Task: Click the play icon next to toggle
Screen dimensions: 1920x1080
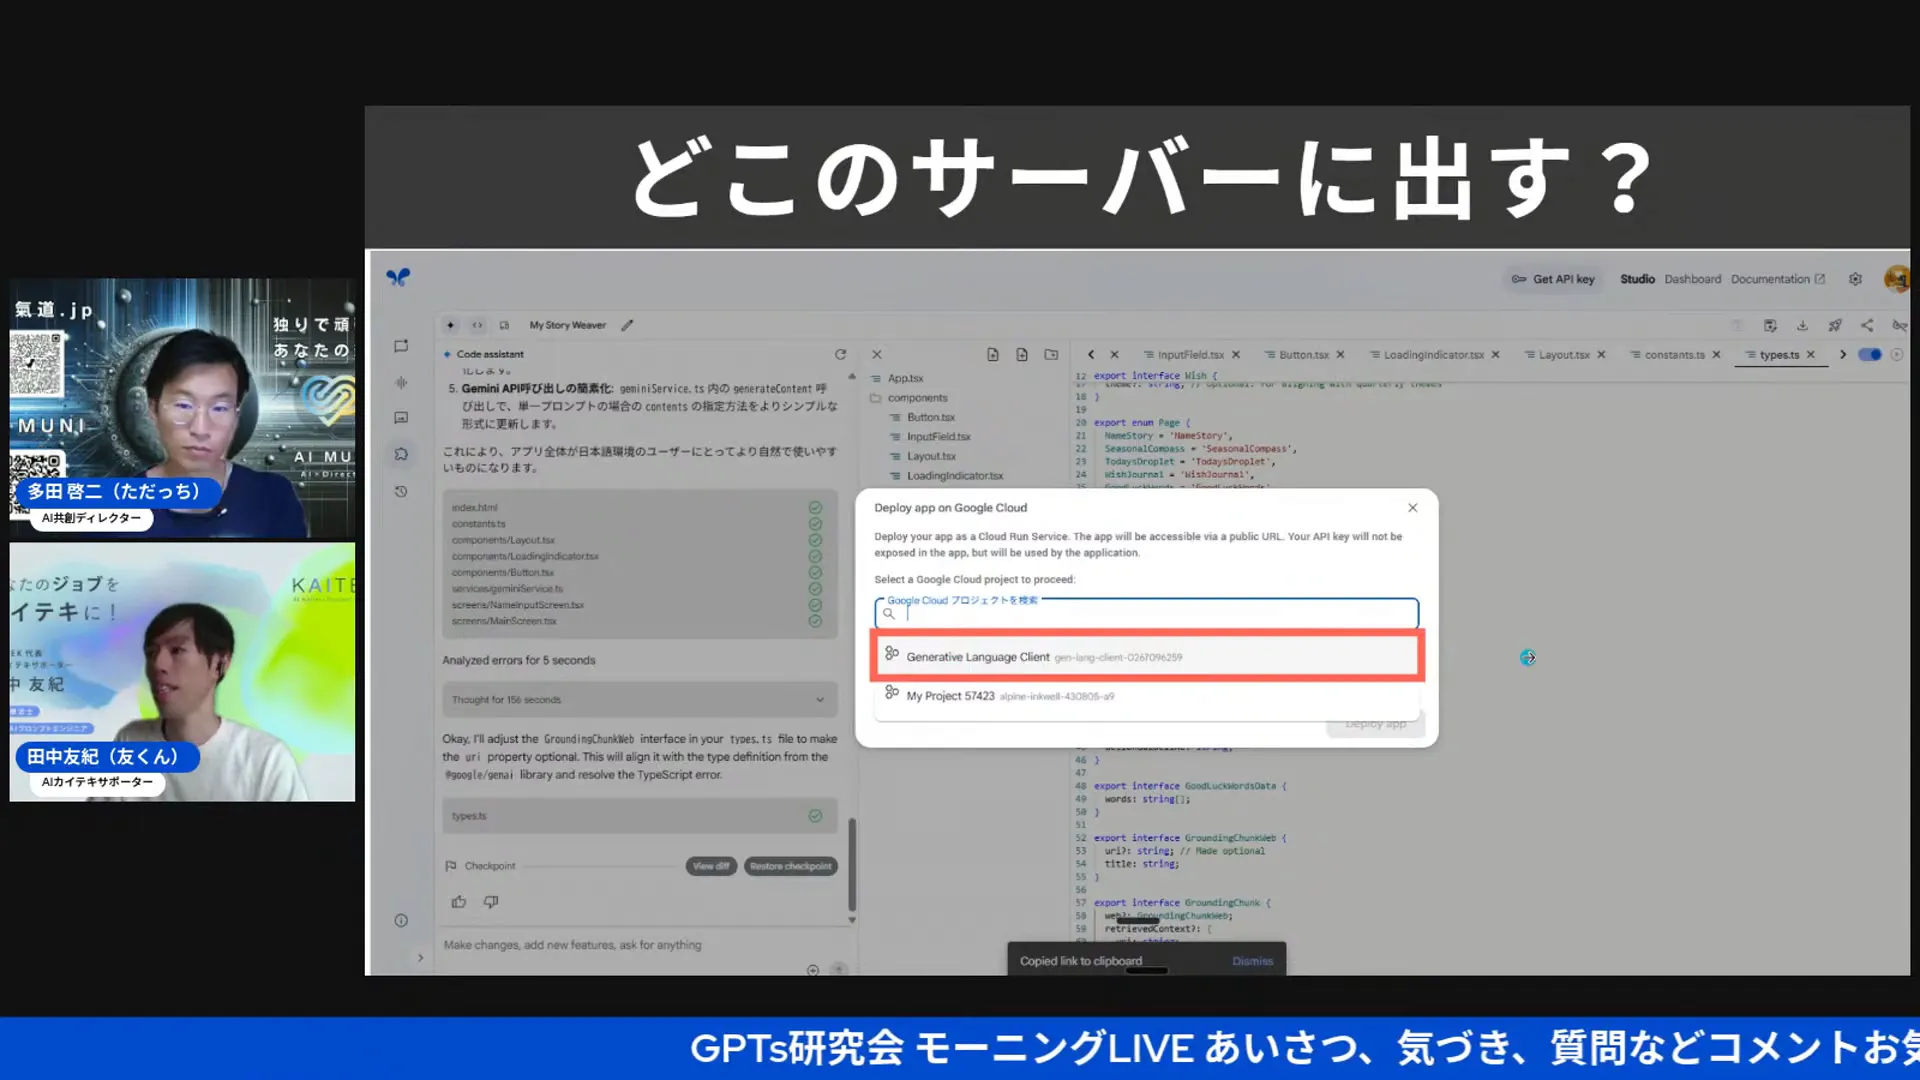Action: pos(1897,355)
